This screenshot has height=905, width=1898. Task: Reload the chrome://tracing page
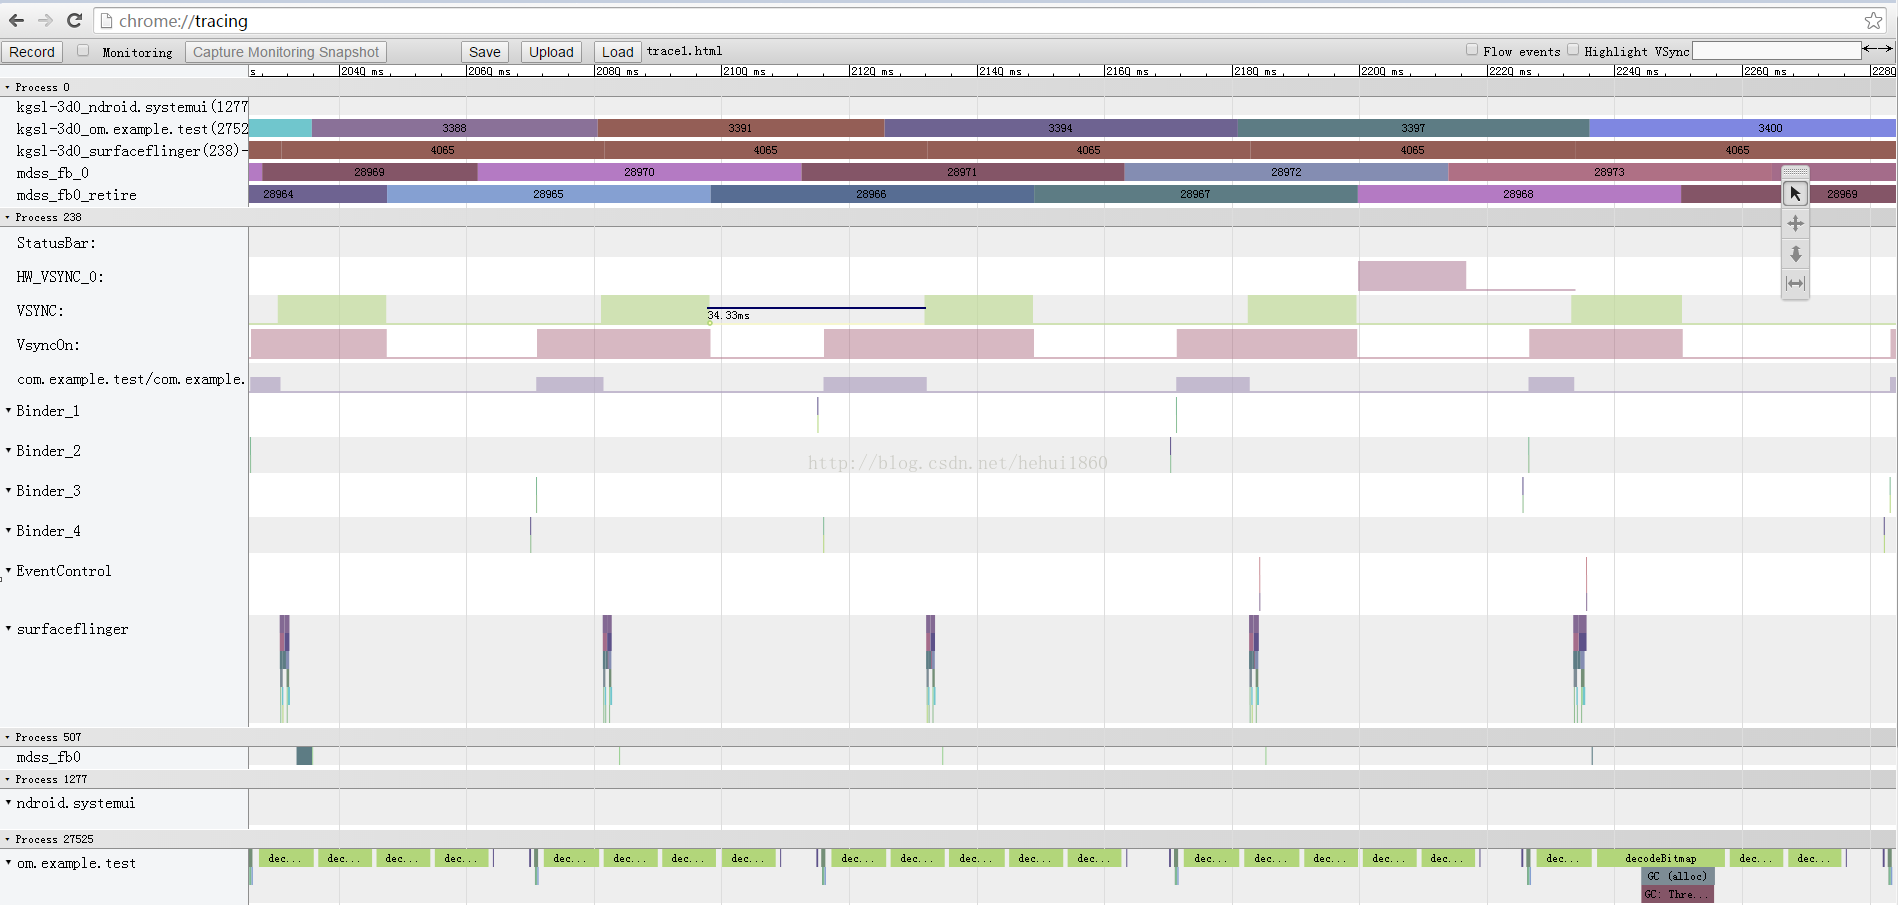click(x=74, y=20)
